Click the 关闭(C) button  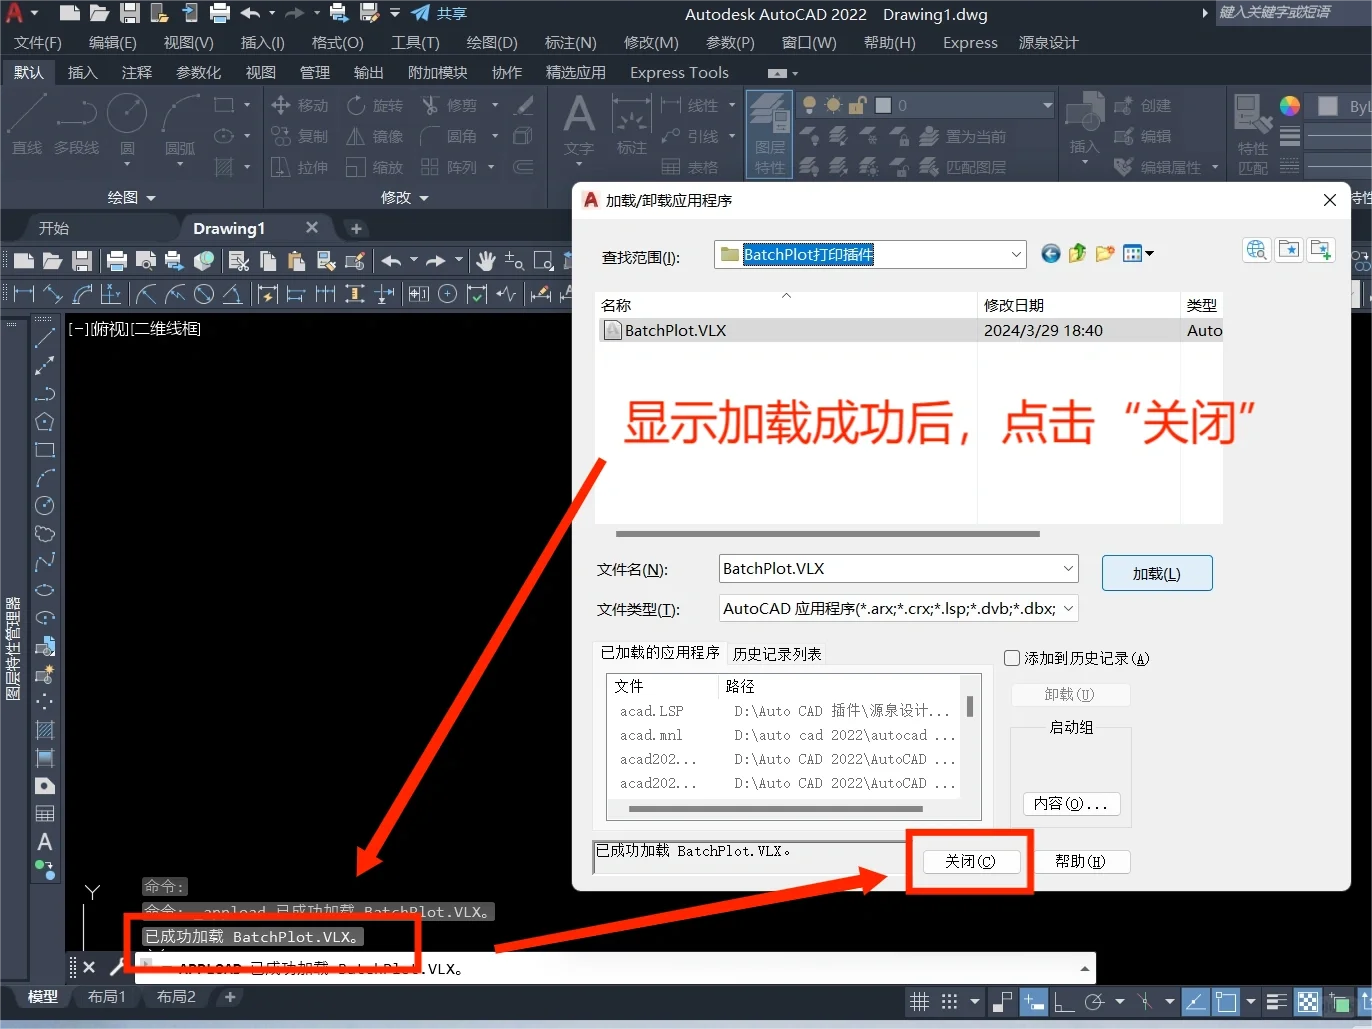click(x=970, y=861)
